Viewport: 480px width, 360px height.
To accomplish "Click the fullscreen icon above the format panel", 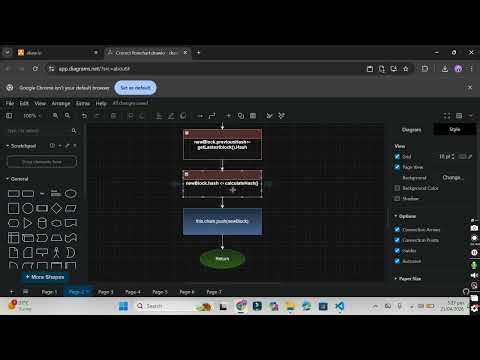I will [x=447, y=116].
